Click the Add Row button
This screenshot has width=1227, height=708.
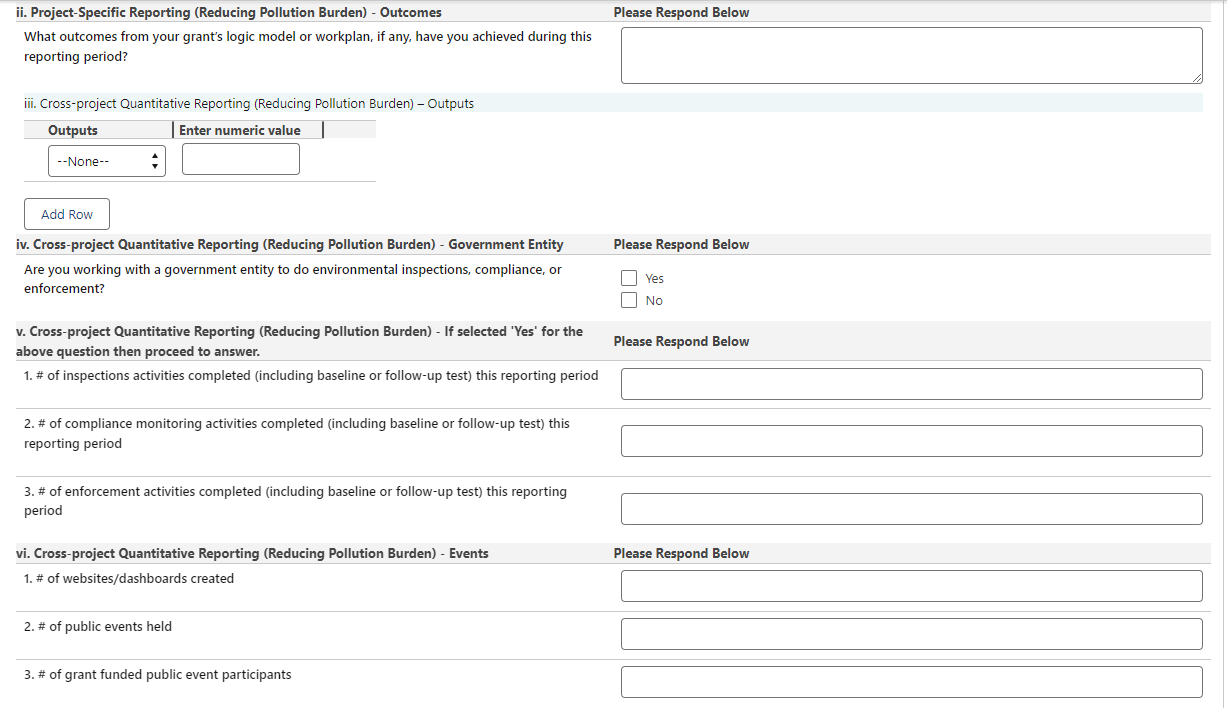pos(67,214)
